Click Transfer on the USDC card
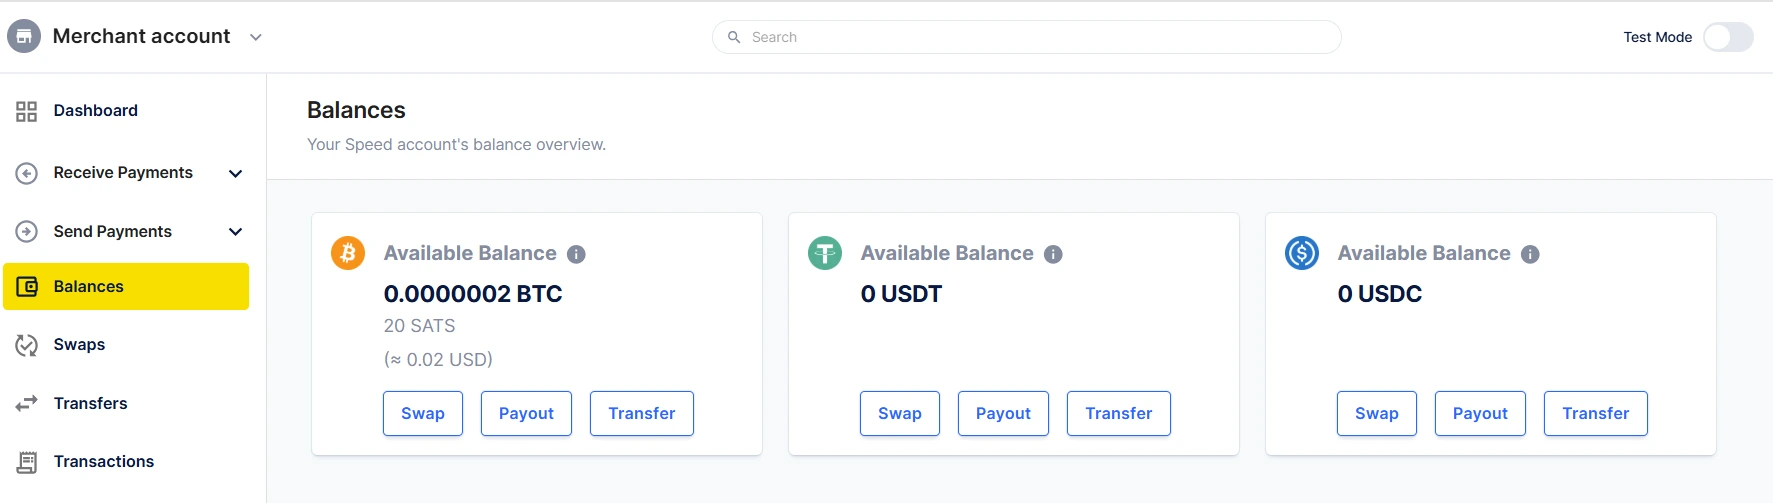 pos(1595,413)
